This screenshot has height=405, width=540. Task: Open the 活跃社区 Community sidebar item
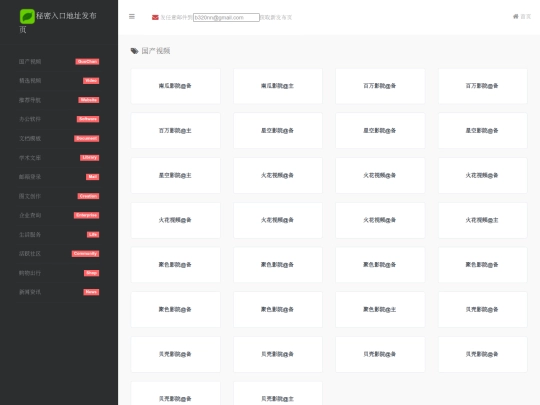(59, 254)
